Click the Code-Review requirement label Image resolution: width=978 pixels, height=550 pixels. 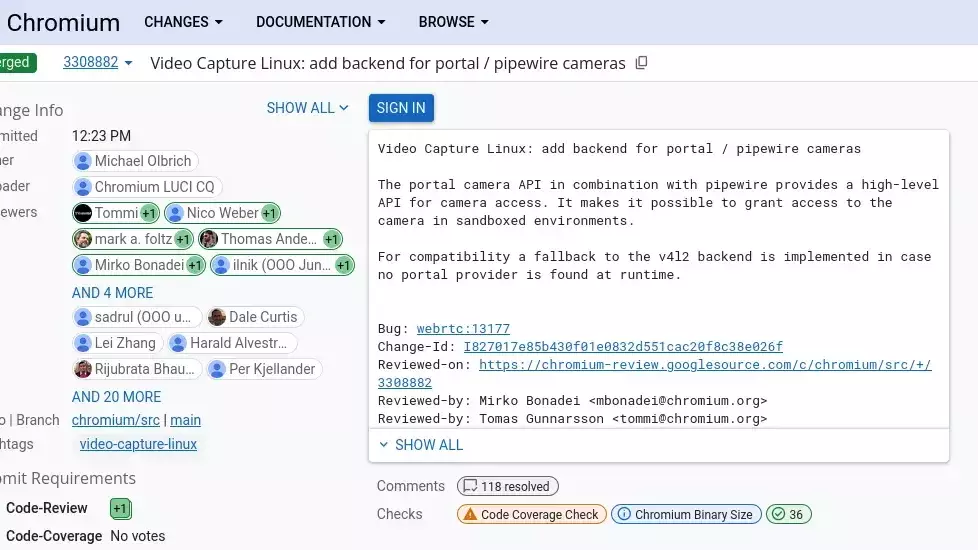pos(47,508)
